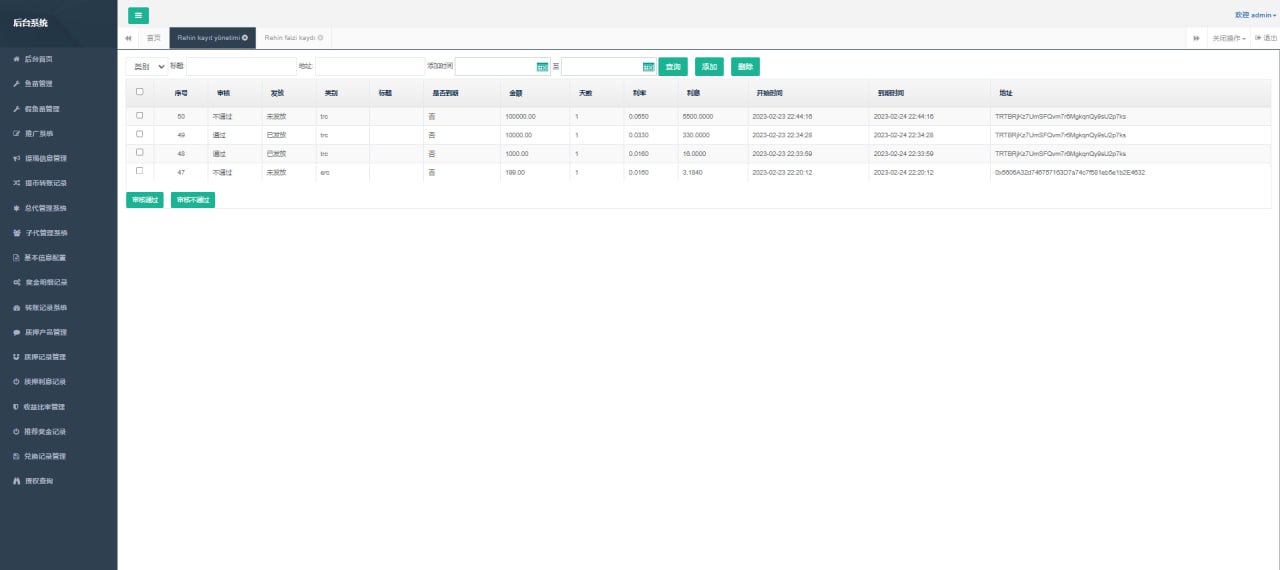Screen dimensions: 1280x570
Task: Switch to the 首页 tab
Action: [153, 38]
